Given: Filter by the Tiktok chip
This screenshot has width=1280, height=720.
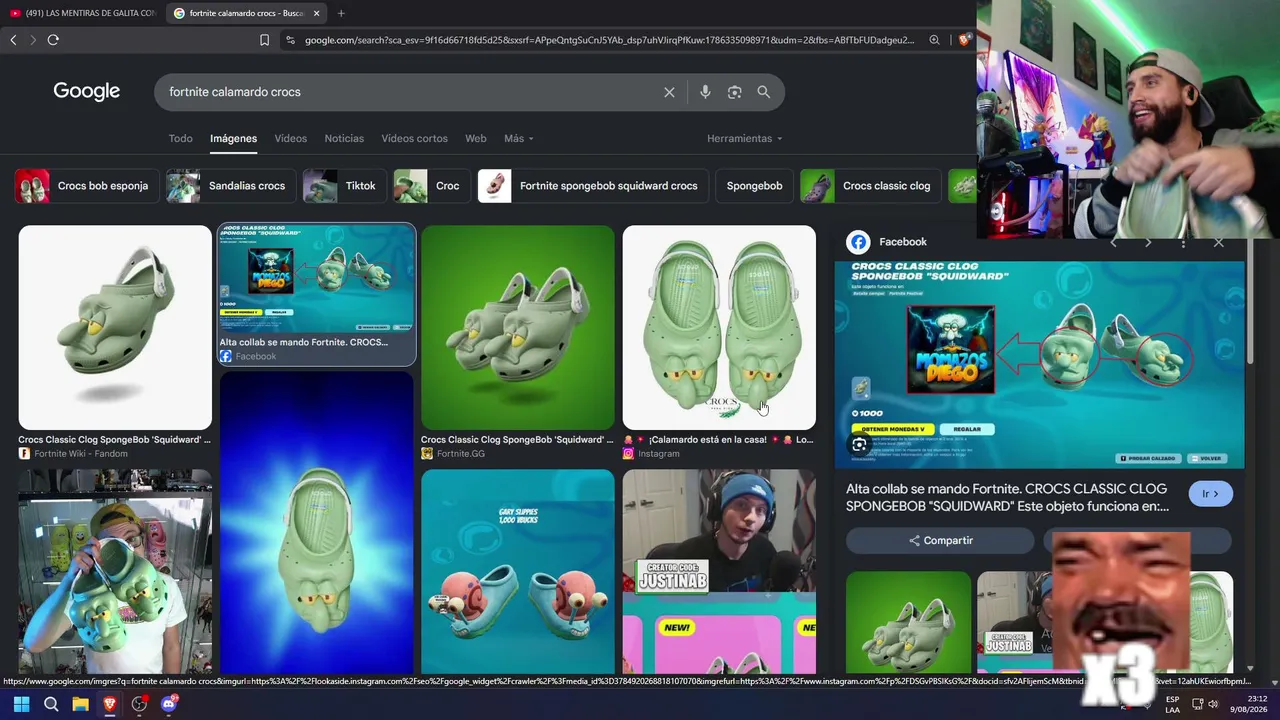Looking at the screenshot, I should (x=344, y=186).
